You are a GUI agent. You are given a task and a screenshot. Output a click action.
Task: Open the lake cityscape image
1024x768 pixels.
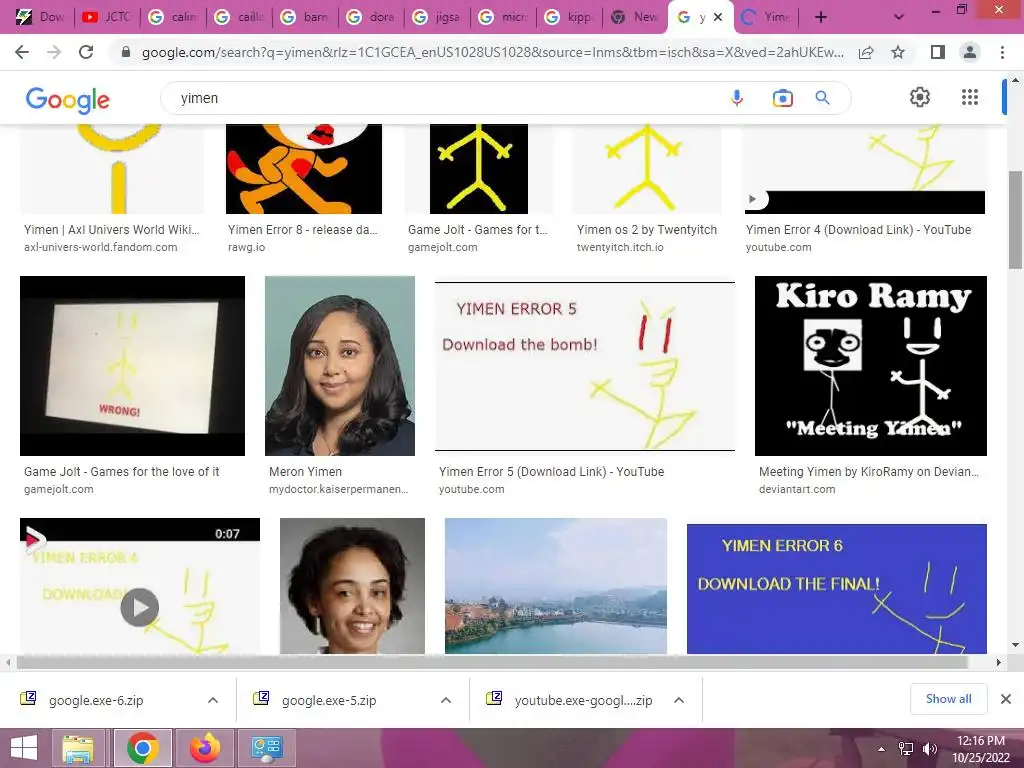point(556,586)
